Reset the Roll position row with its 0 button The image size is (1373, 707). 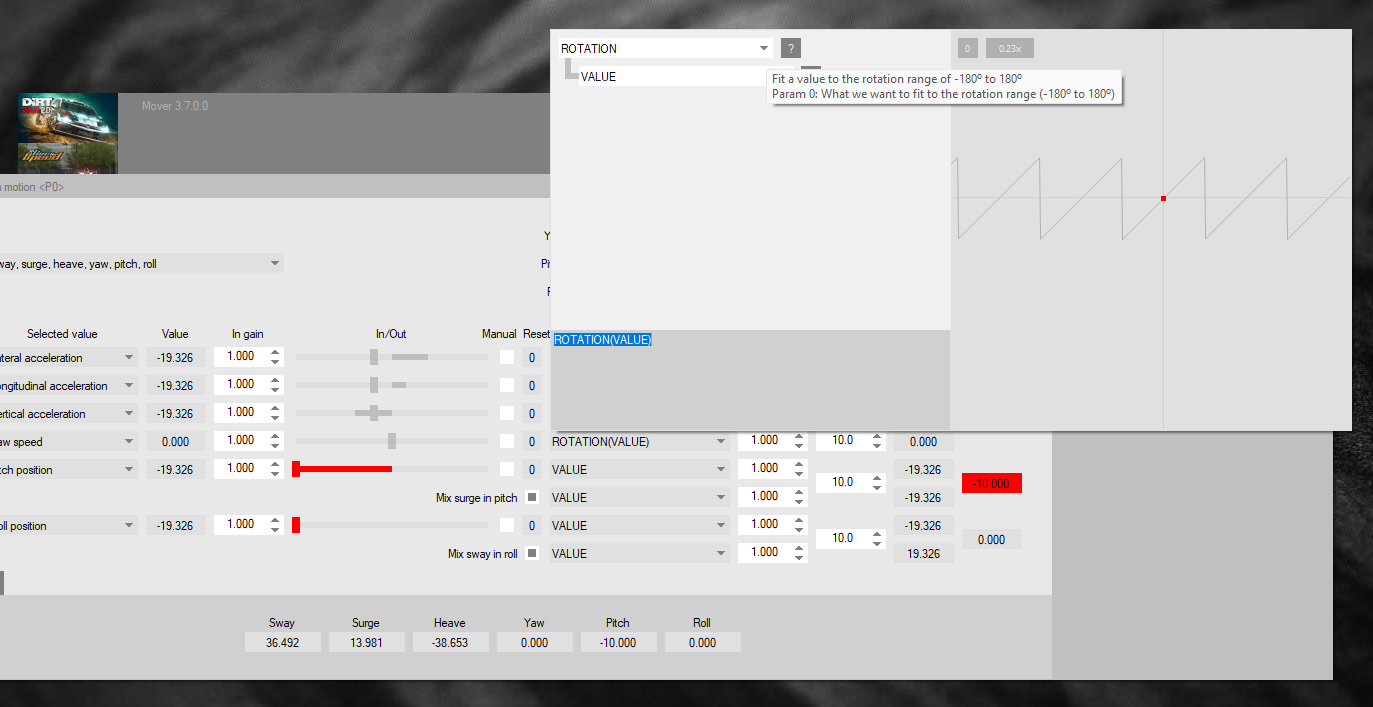[x=532, y=526]
